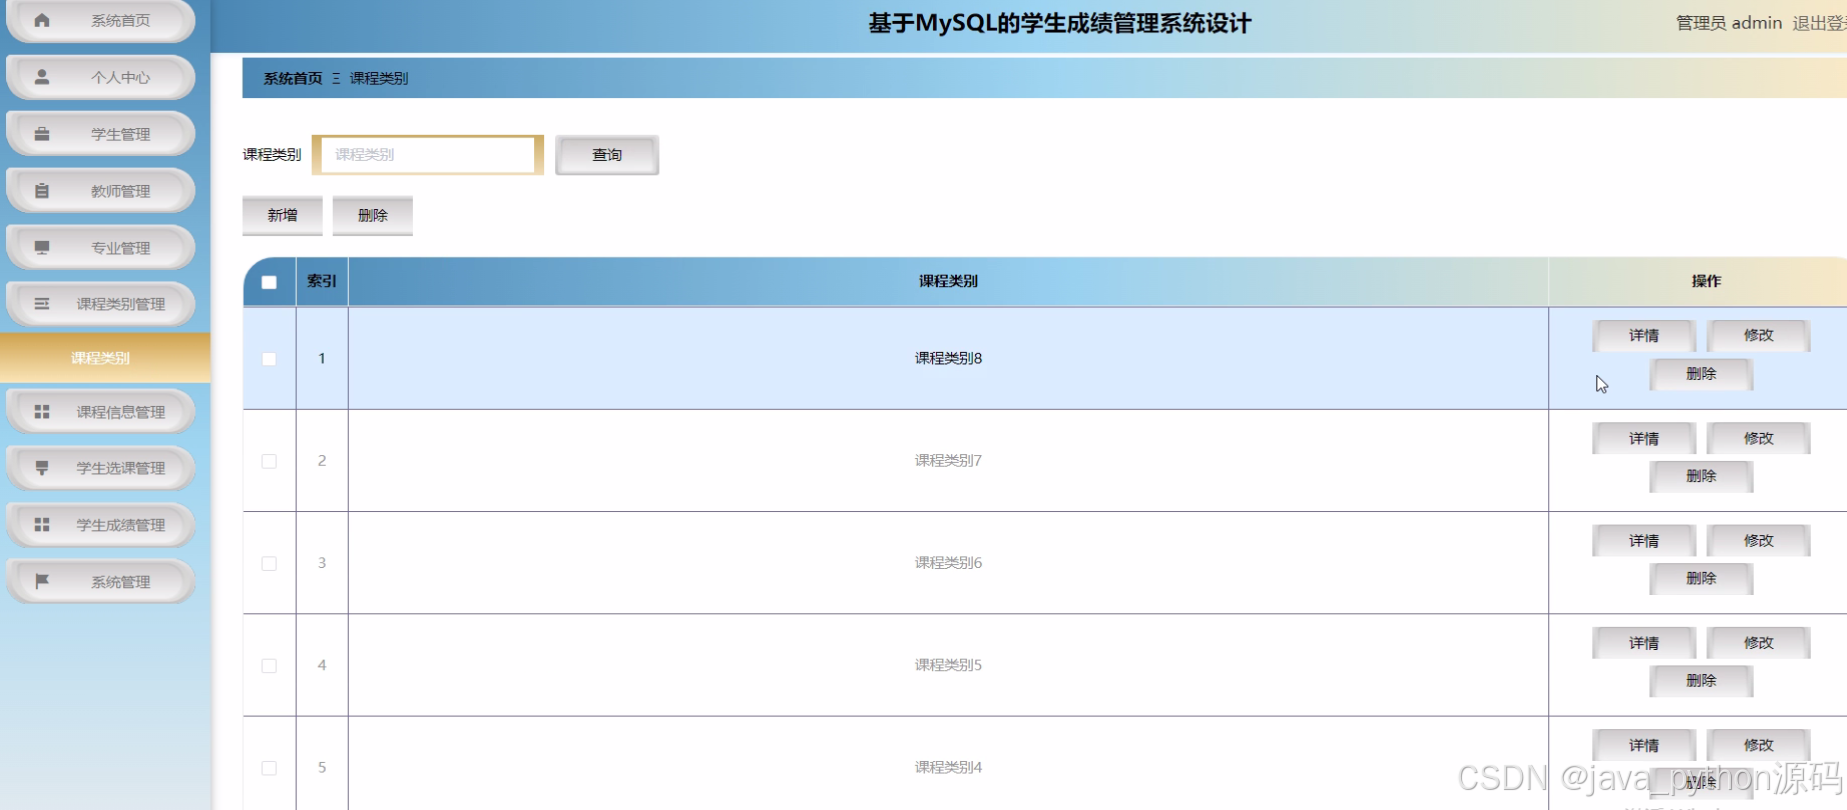Expand the 学生管理 sidebar menu
Viewport: 1847px width, 810px height.
(x=101, y=134)
